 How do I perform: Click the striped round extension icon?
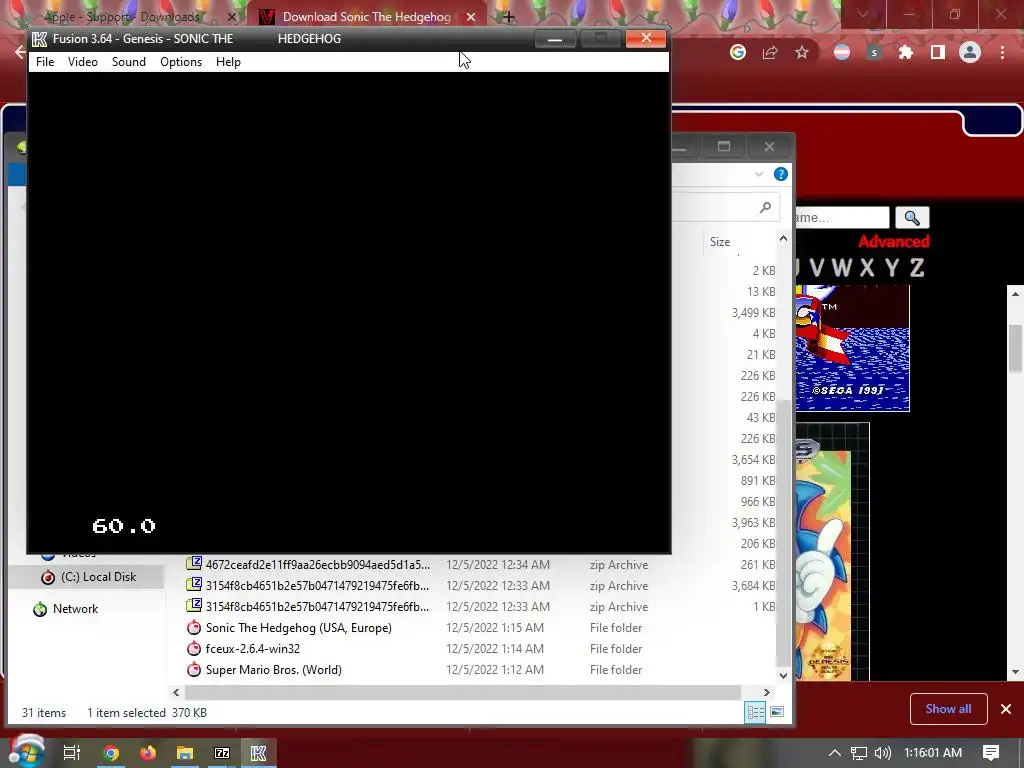(842, 53)
